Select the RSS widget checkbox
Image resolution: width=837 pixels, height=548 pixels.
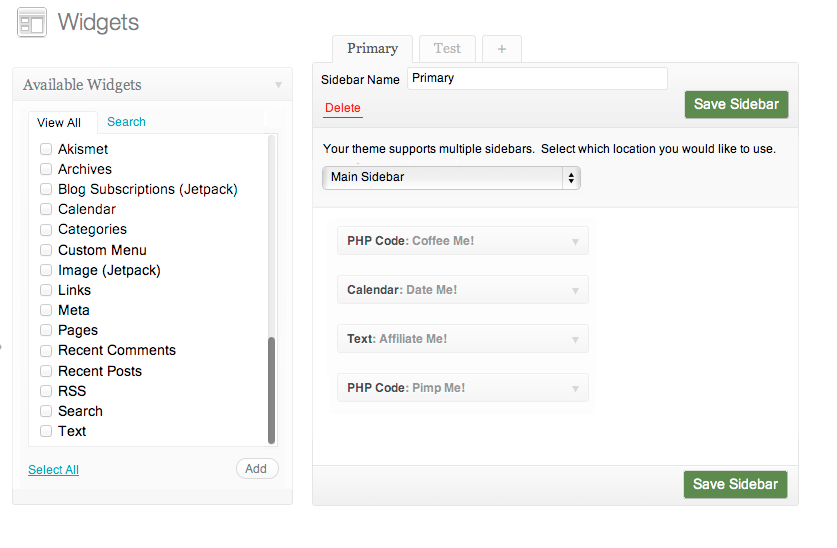point(46,391)
